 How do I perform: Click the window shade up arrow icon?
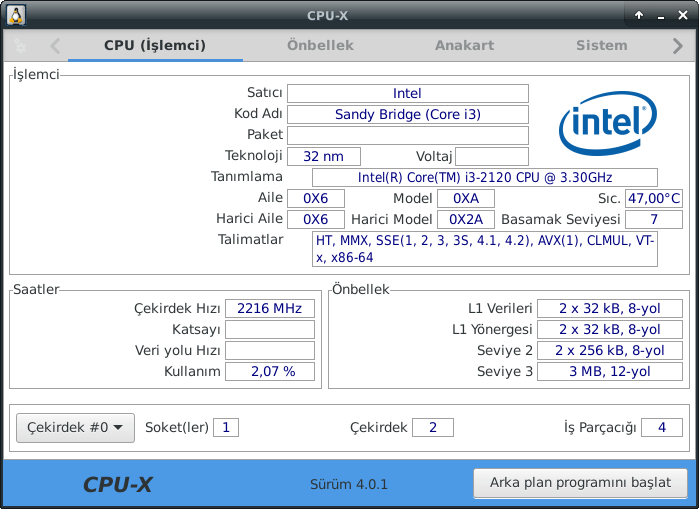[639, 15]
